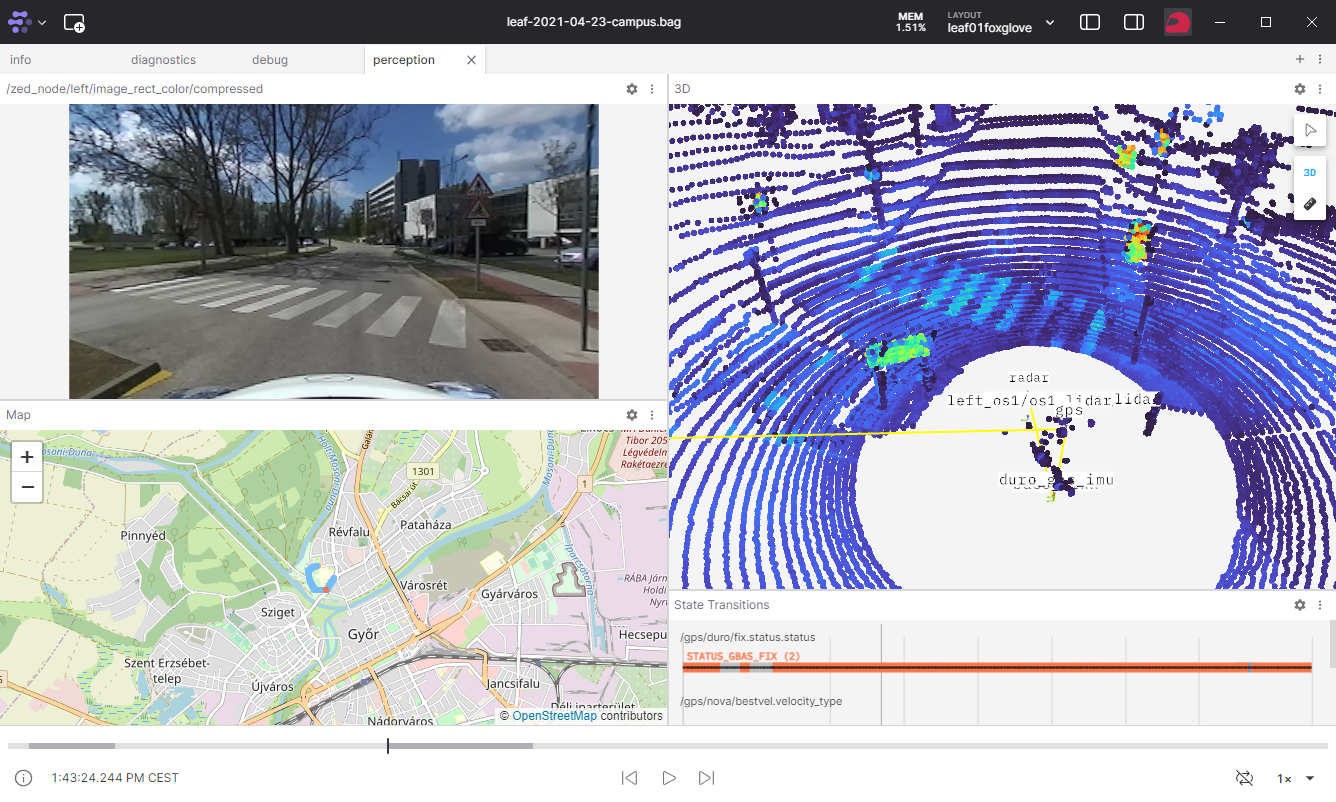Viewport: 1336px width, 802px height.
Task: Click the 1:43:24.244 PM CEST time display
Action: coord(115,778)
